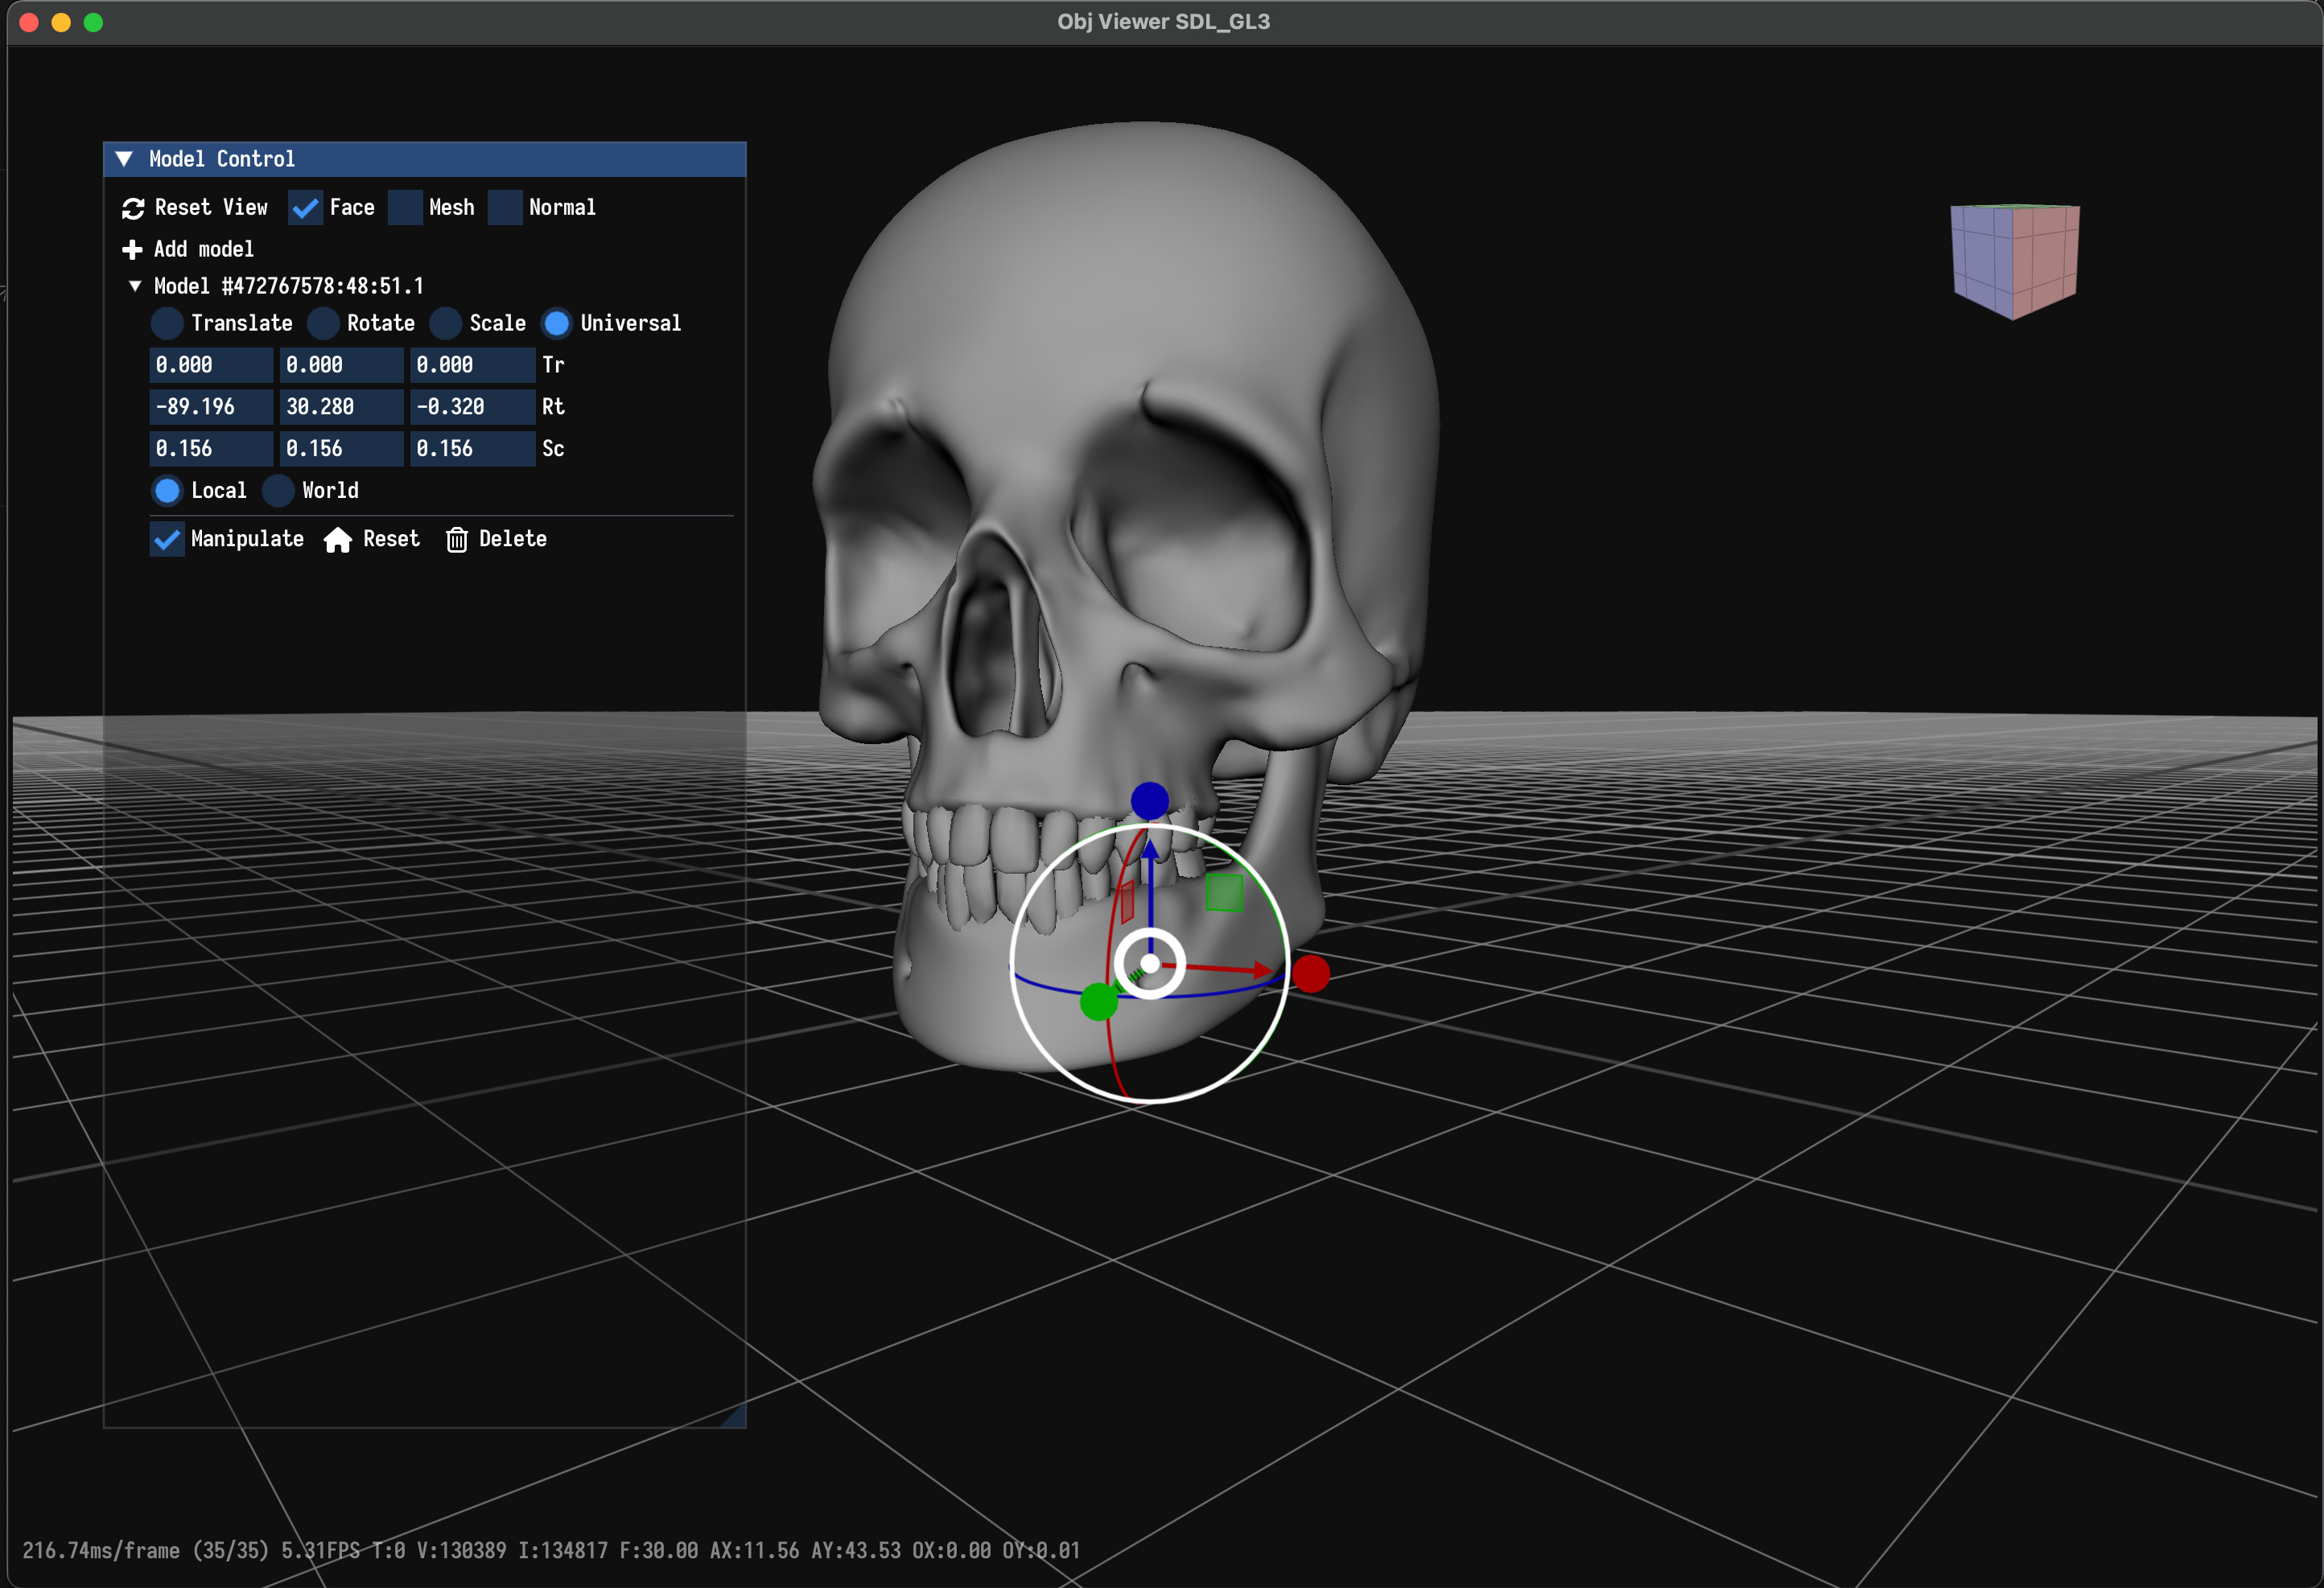Image resolution: width=2324 pixels, height=1588 pixels.
Task: Click the Delete trash icon
Action: click(457, 540)
